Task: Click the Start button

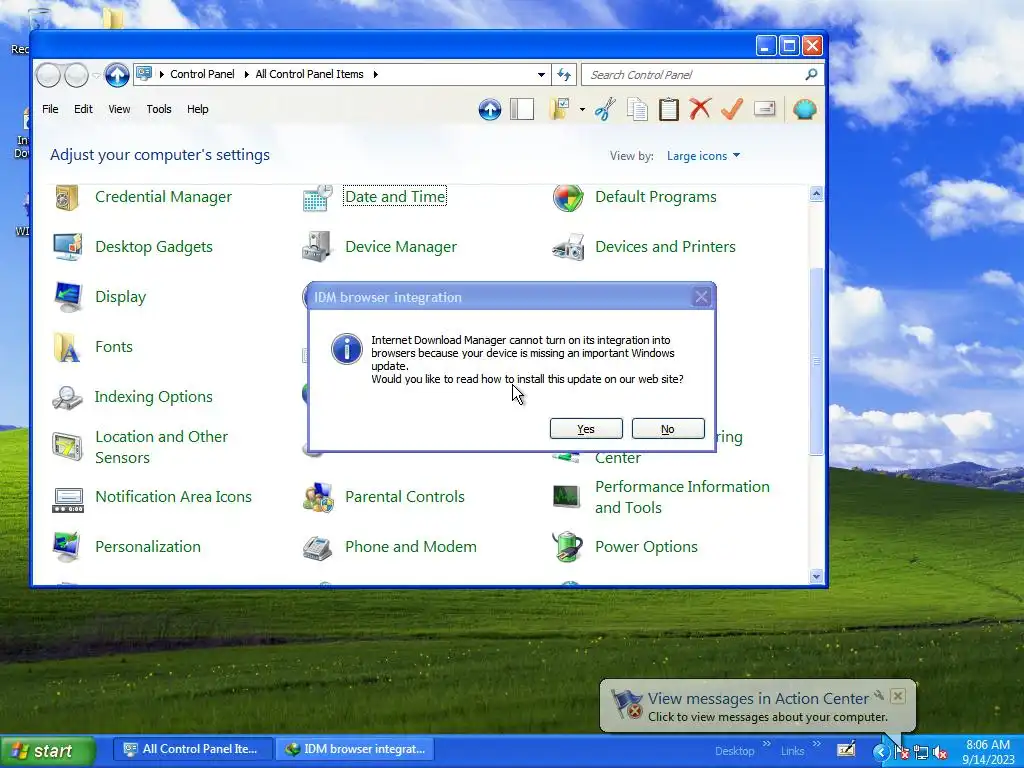Action: pyautogui.click(x=47, y=751)
